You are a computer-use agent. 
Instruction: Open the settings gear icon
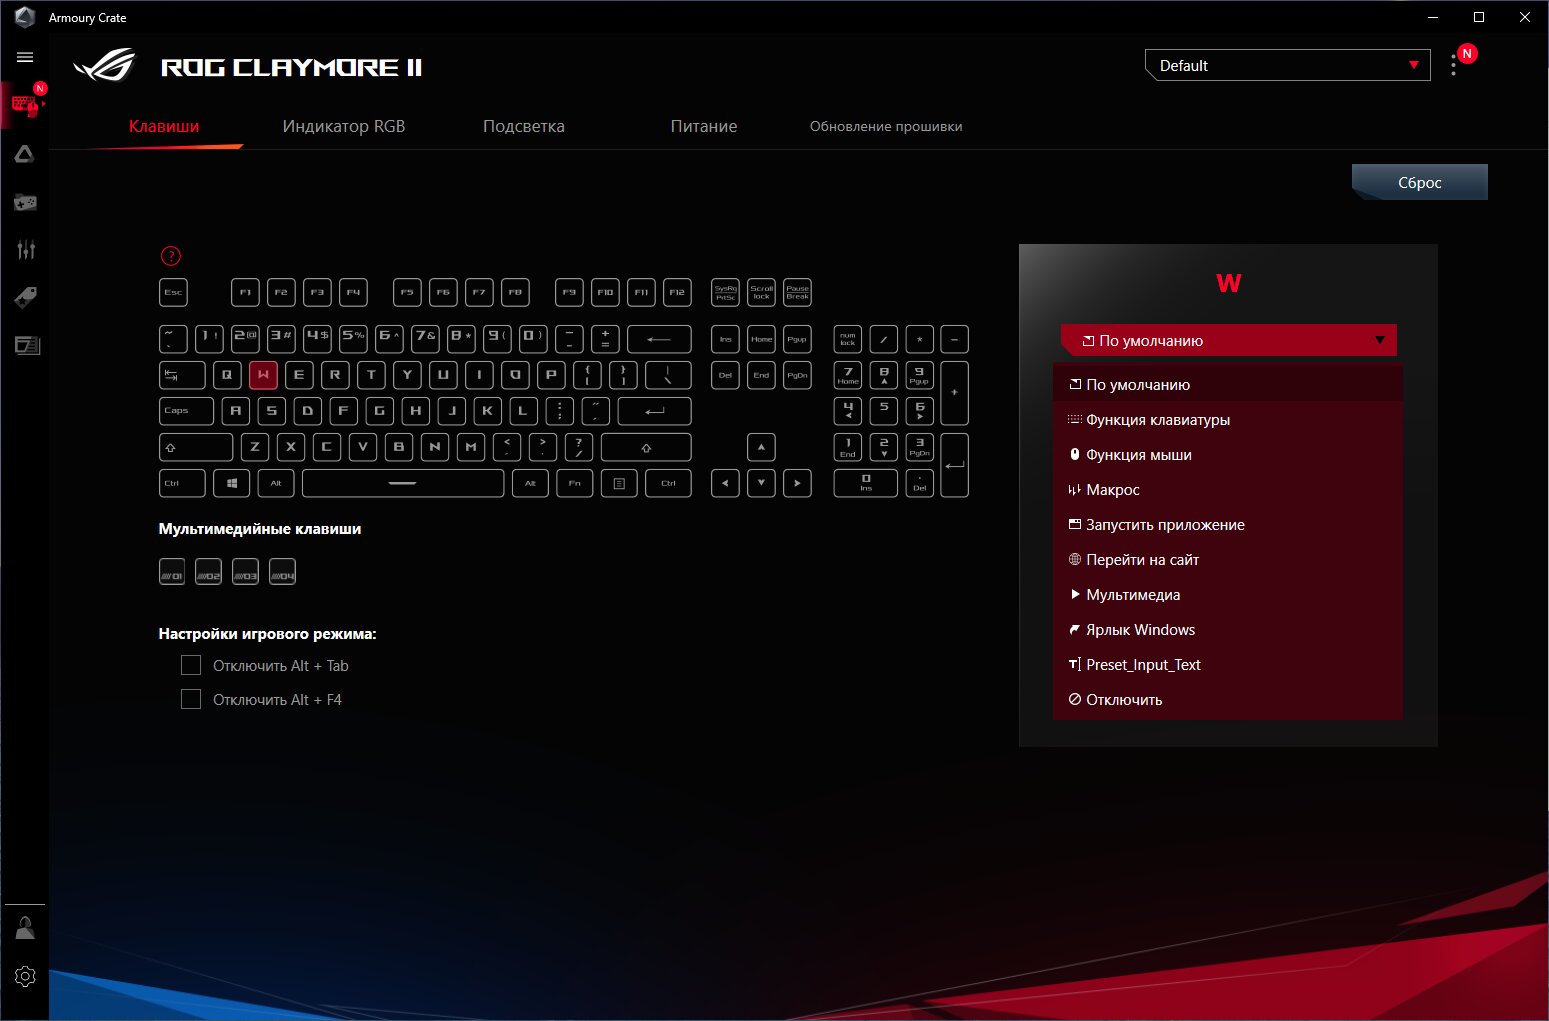tap(25, 976)
